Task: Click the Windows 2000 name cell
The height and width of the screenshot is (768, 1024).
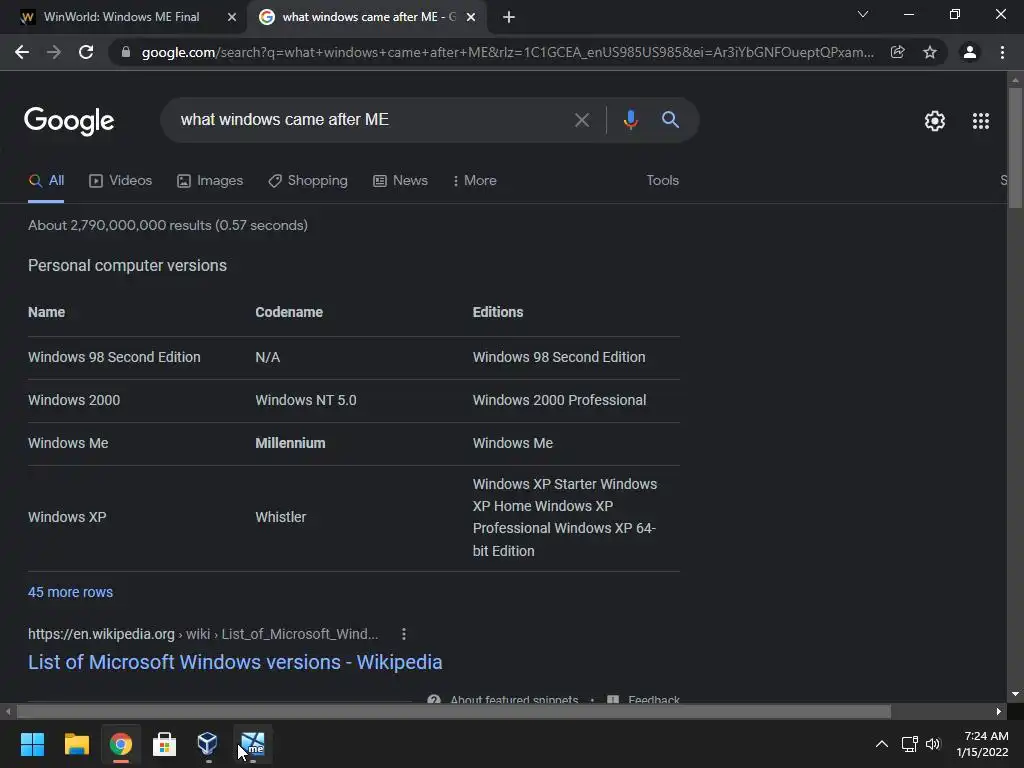Action: click(x=74, y=400)
